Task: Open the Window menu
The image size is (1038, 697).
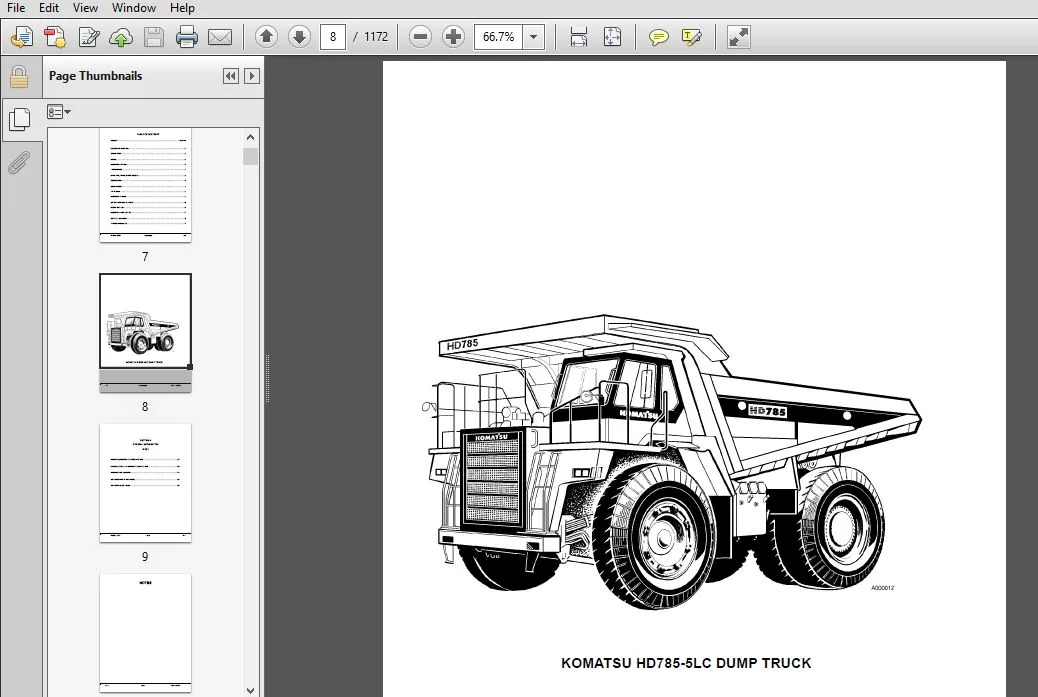Action: (x=134, y=8)
